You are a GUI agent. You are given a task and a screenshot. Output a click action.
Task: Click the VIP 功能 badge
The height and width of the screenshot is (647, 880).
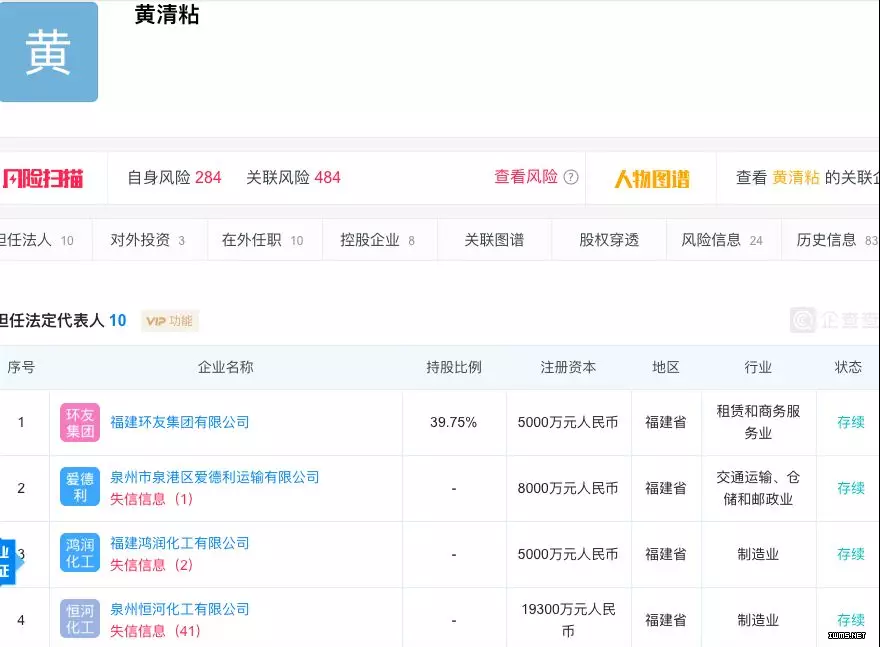point(169,321)
